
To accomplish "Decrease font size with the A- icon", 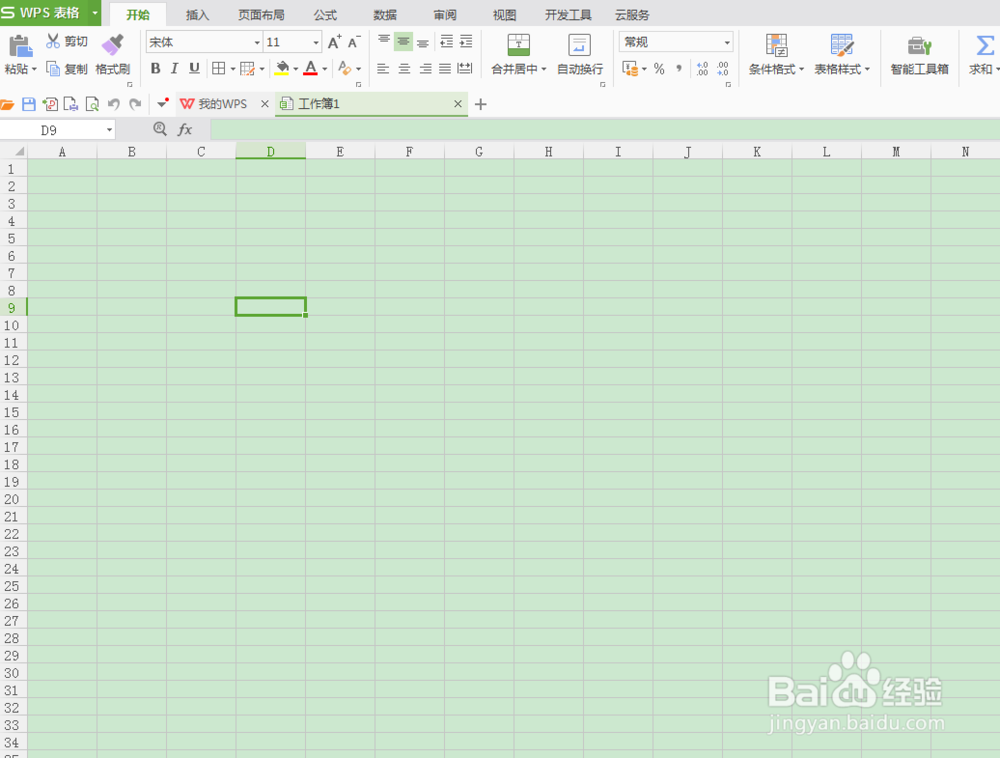I will pos(354,42).
